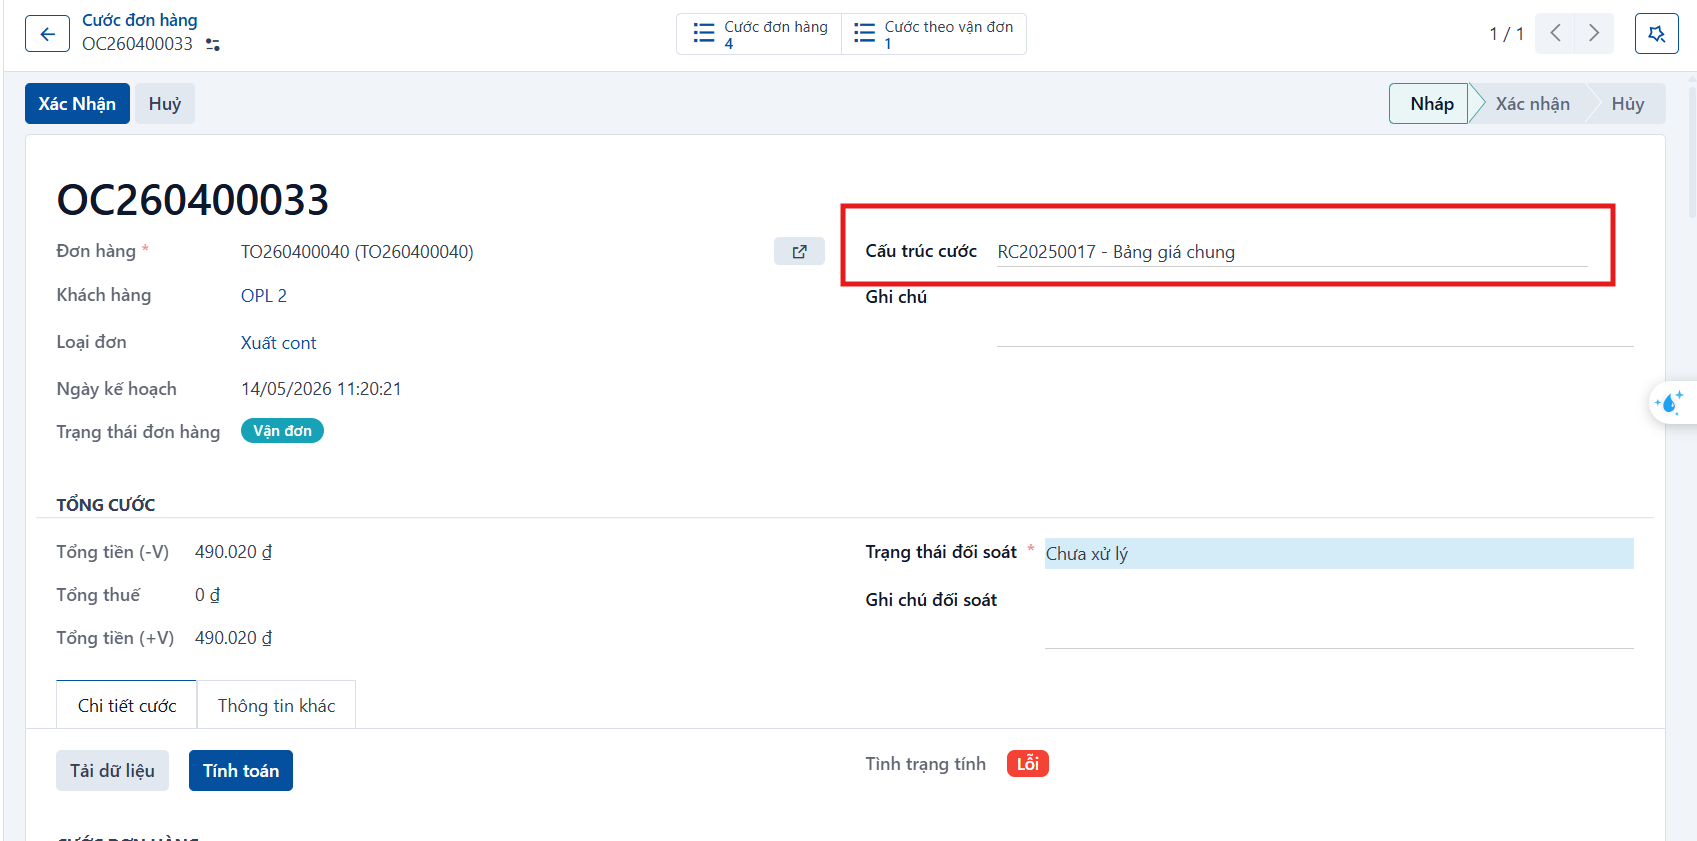Click Cấu trúc cước field RC20250017
This screenshot has width=1697, height=841.
click(1292, 252)
